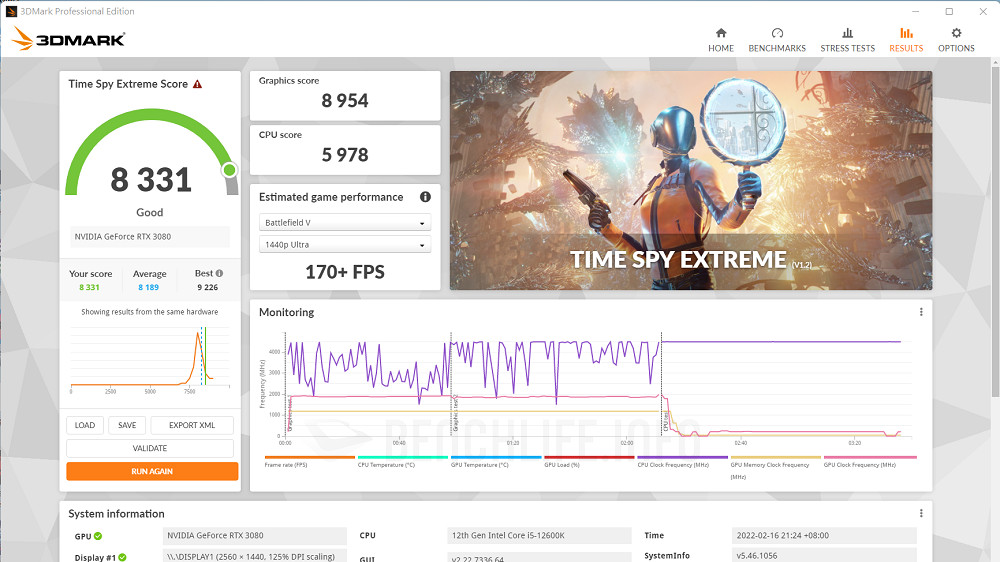Screen dimensions: 1000x562
Task: Click the info icon next to Estimated game performance
Action: [x=425, y=197]
